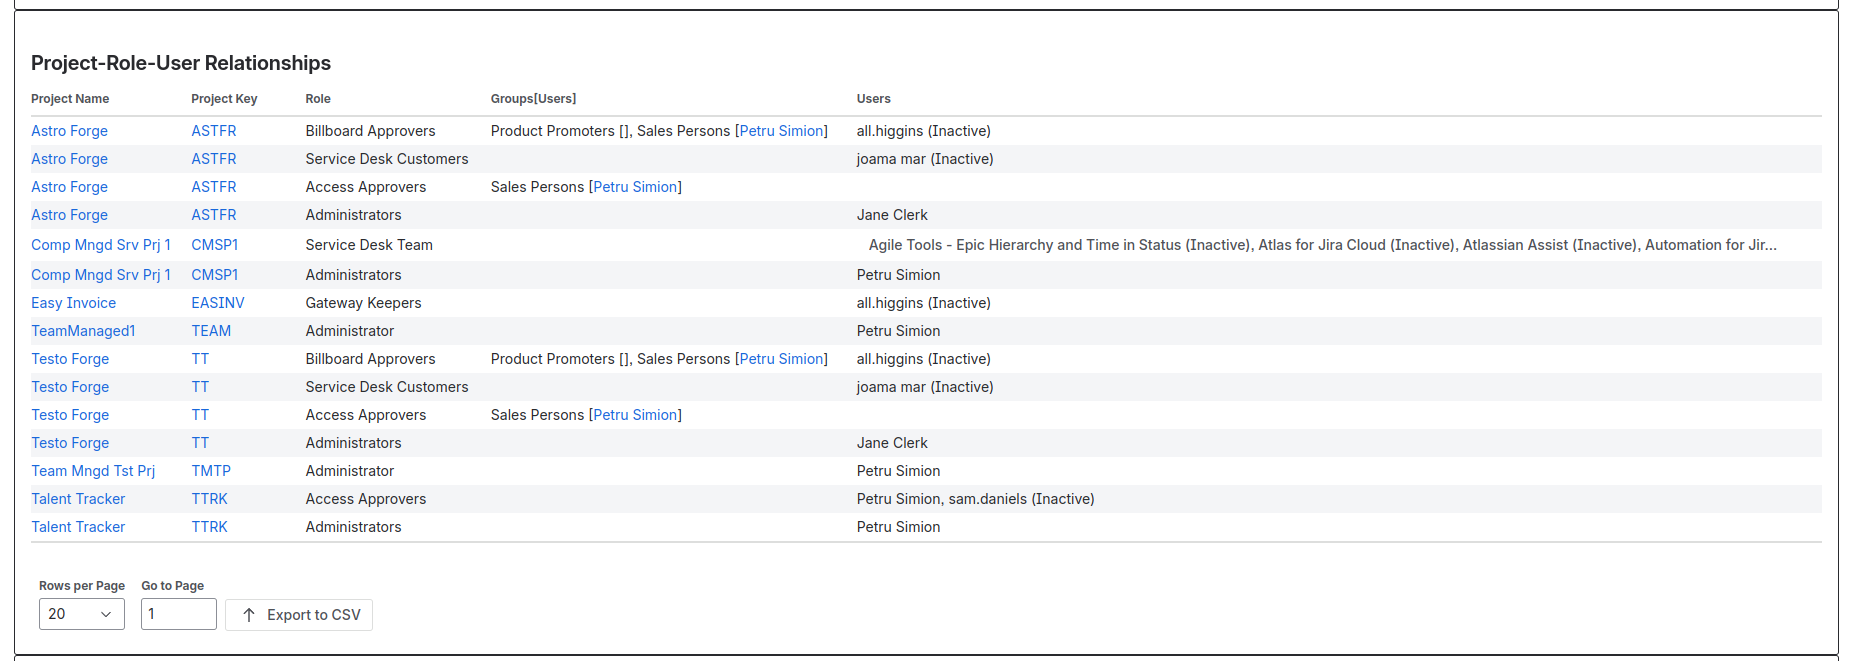This screenshot has width=1851, height=661.
Task: Open the Team Mngd Tst Prj link
Action: 93,471
